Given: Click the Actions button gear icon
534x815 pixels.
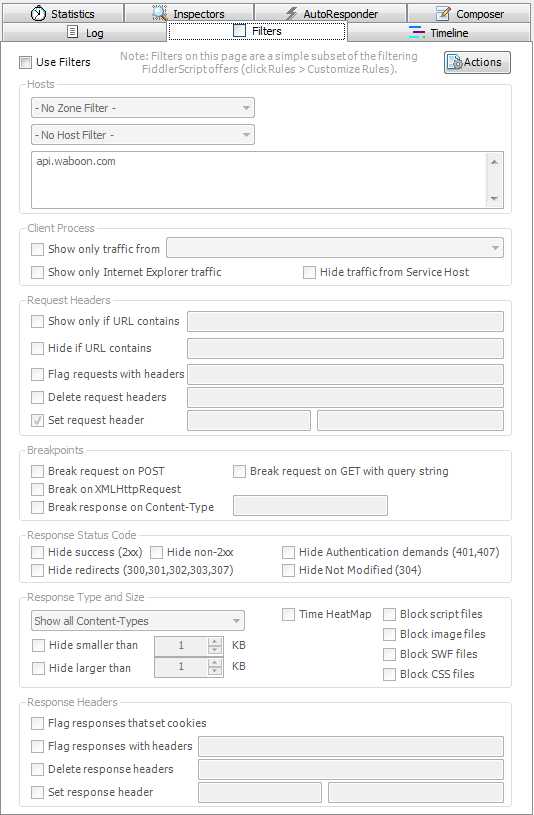Looking at the screenshot, I should [x=454, y=62].
